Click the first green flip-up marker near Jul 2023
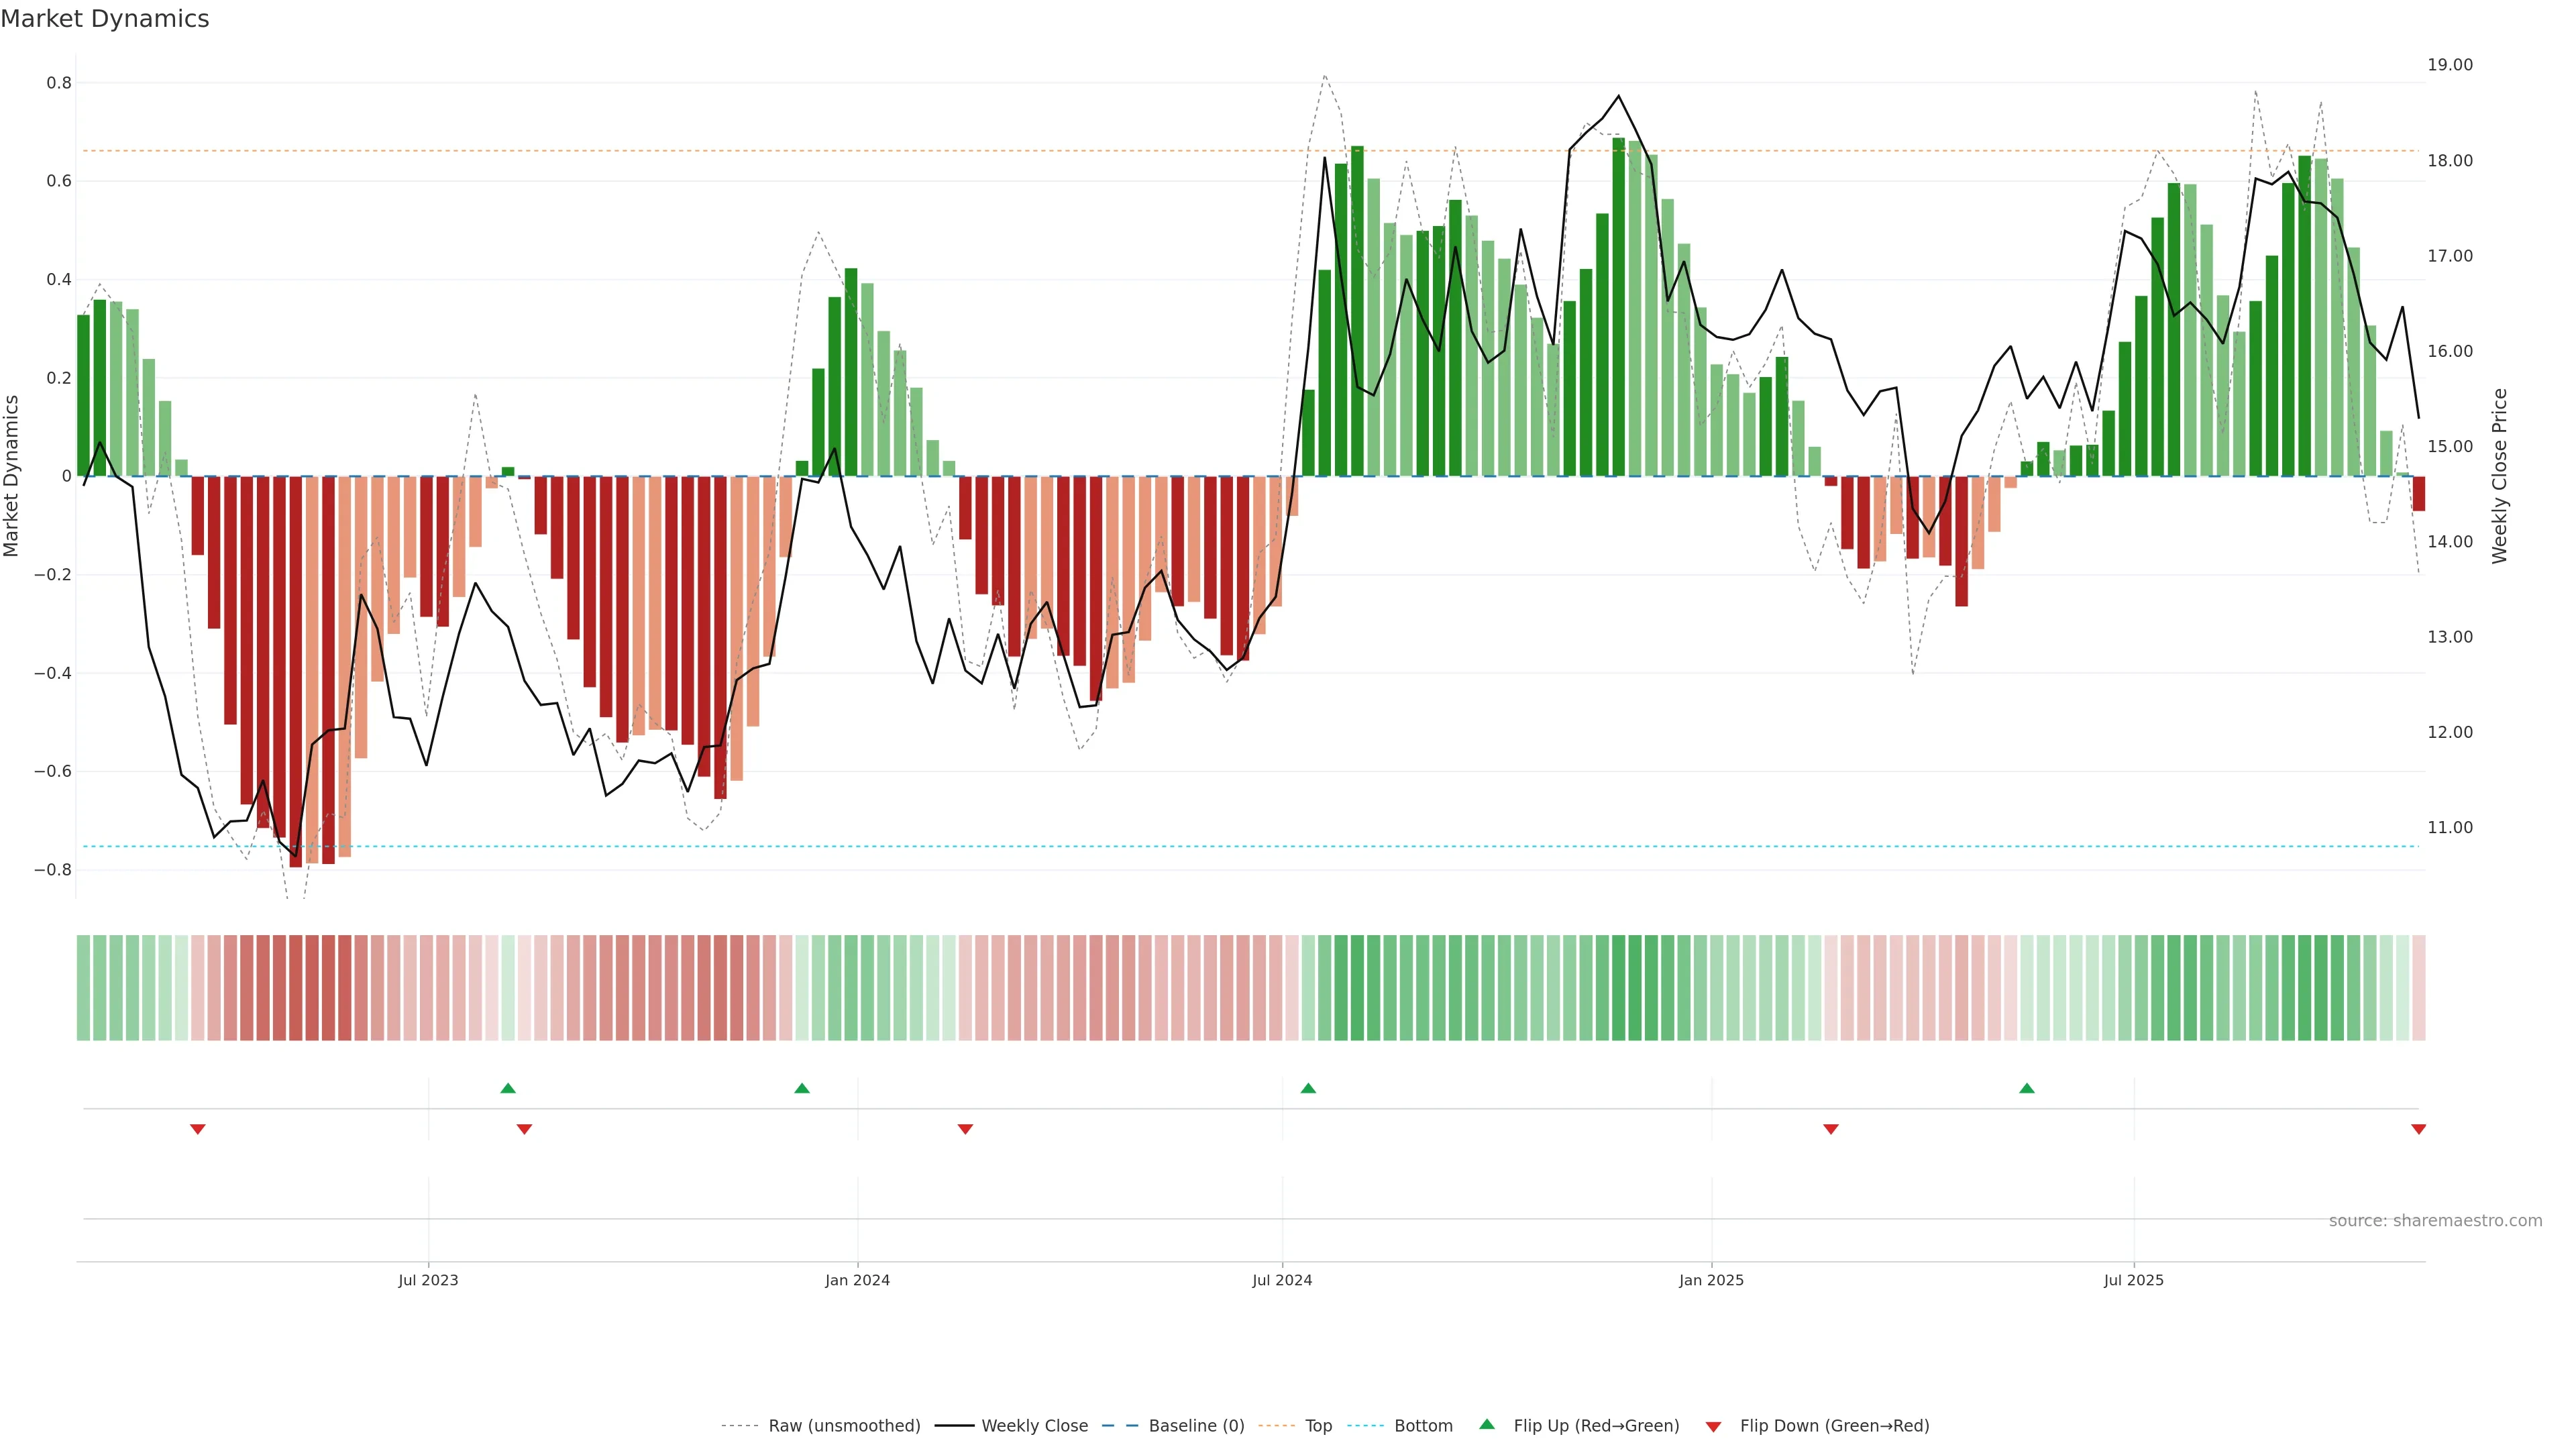2576x1449 pixels. pyautogui.click(x=508, y=1088)
